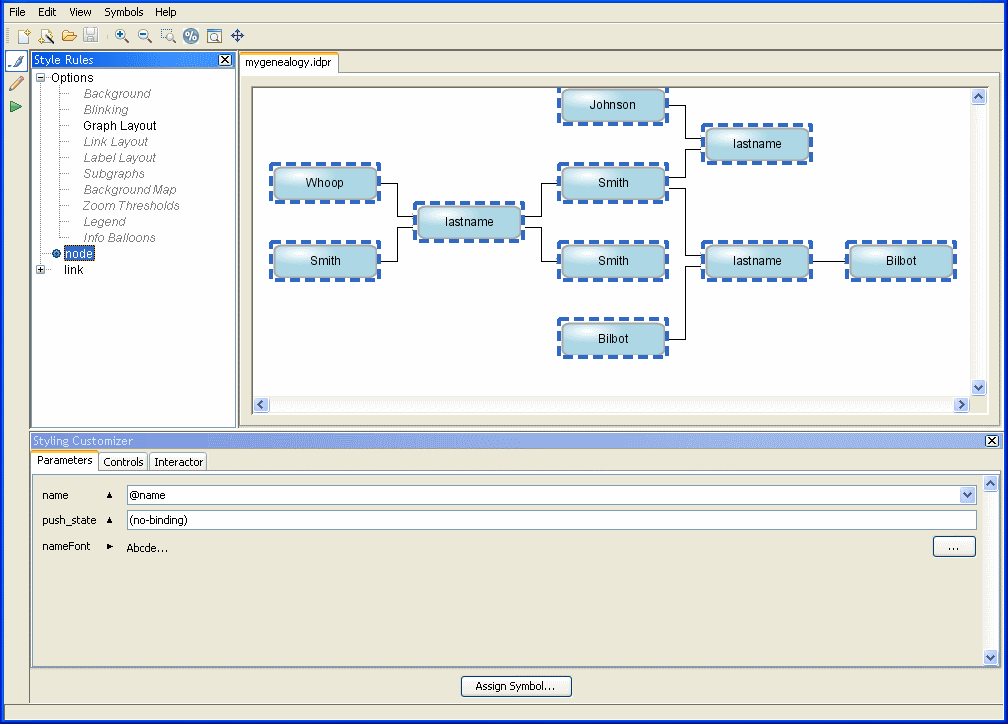This screenshot has height=724, width=1008.
Task: Click the push_state binding input field
Action: (550, 520)
